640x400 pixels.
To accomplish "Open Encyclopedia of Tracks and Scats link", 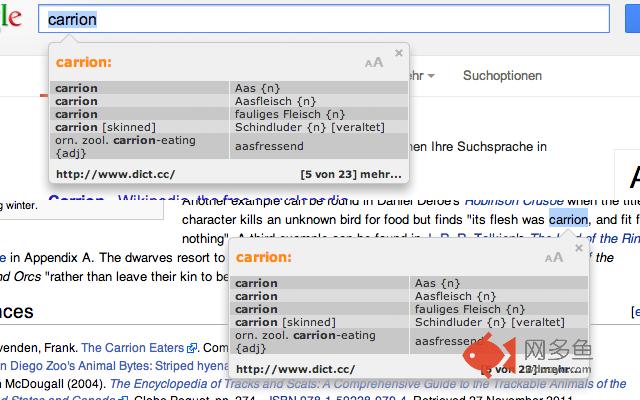I will coord(368,384).
